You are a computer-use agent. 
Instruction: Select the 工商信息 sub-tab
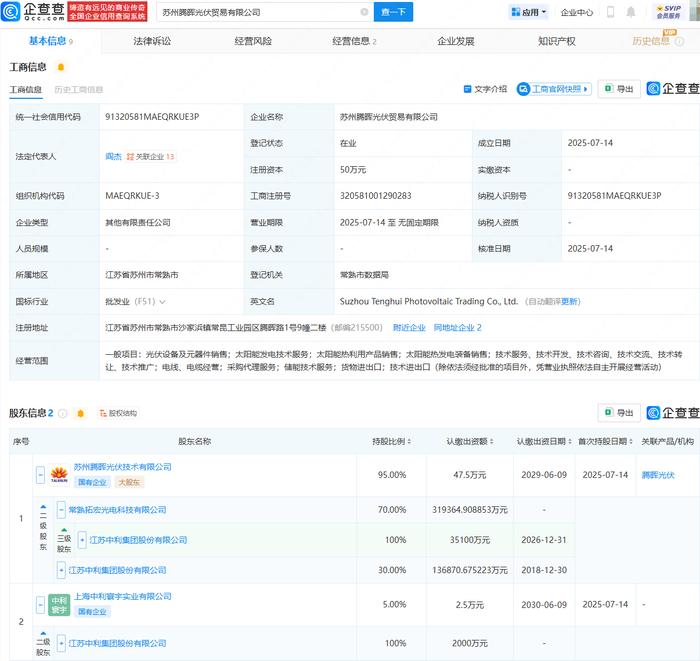tap(26, 90)
